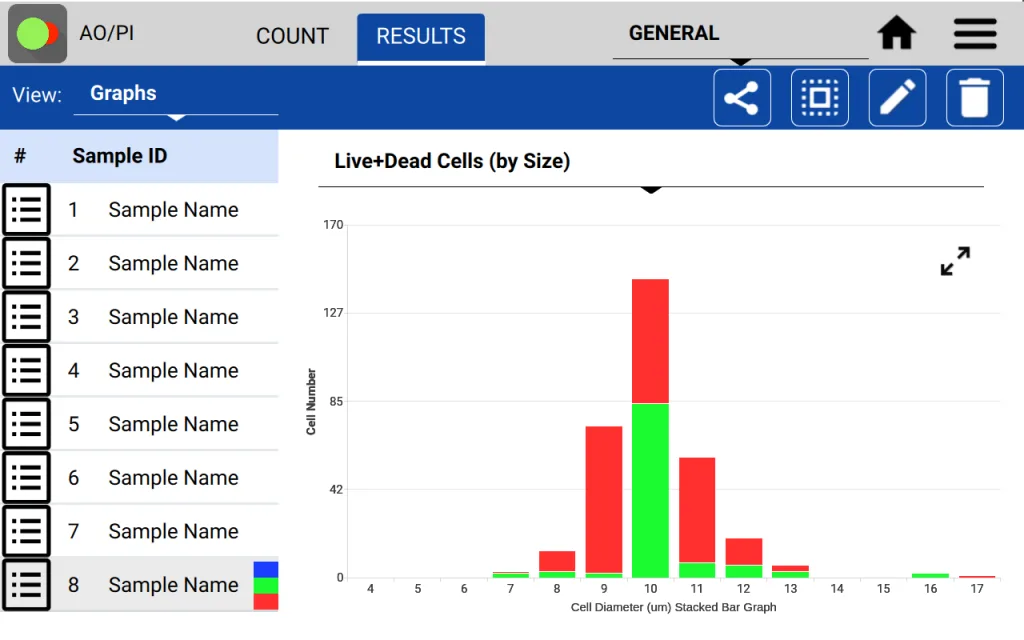Image resolution: width=1024 pixels, height=640 pixels.
Task: Select the pencil edit icon
Action: 897,97
